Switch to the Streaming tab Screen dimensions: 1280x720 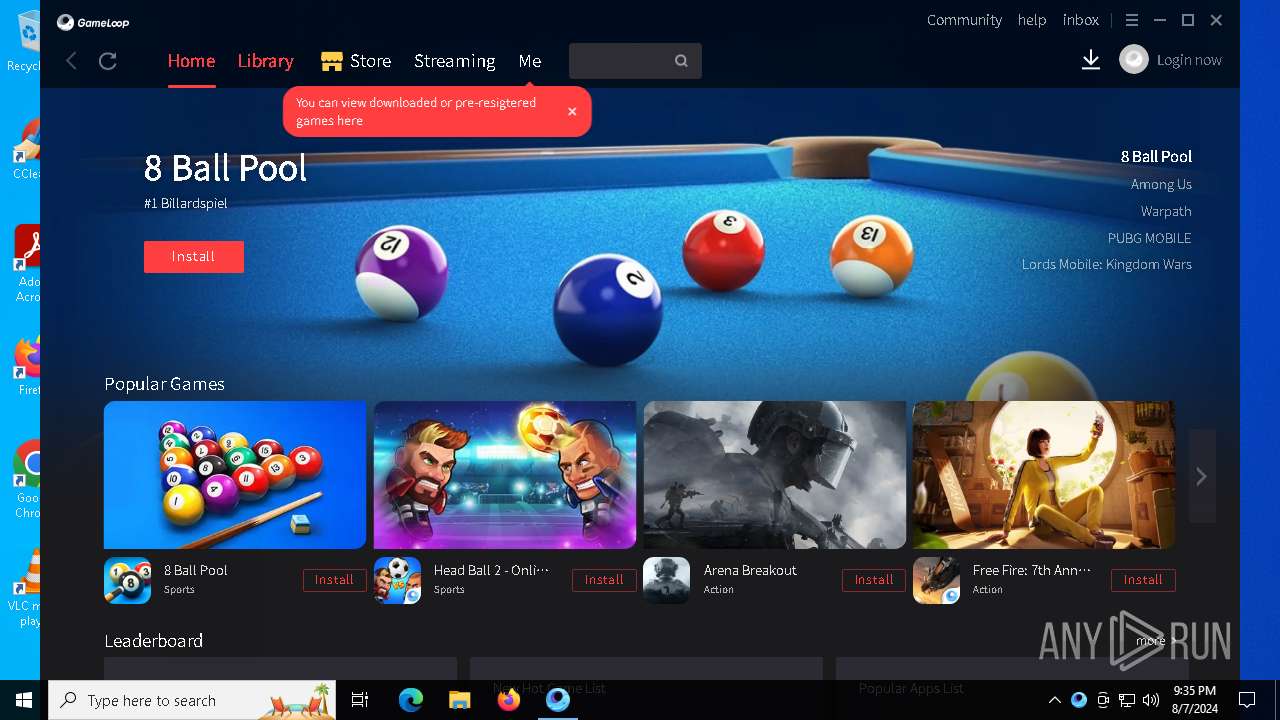tap(455, 61)
